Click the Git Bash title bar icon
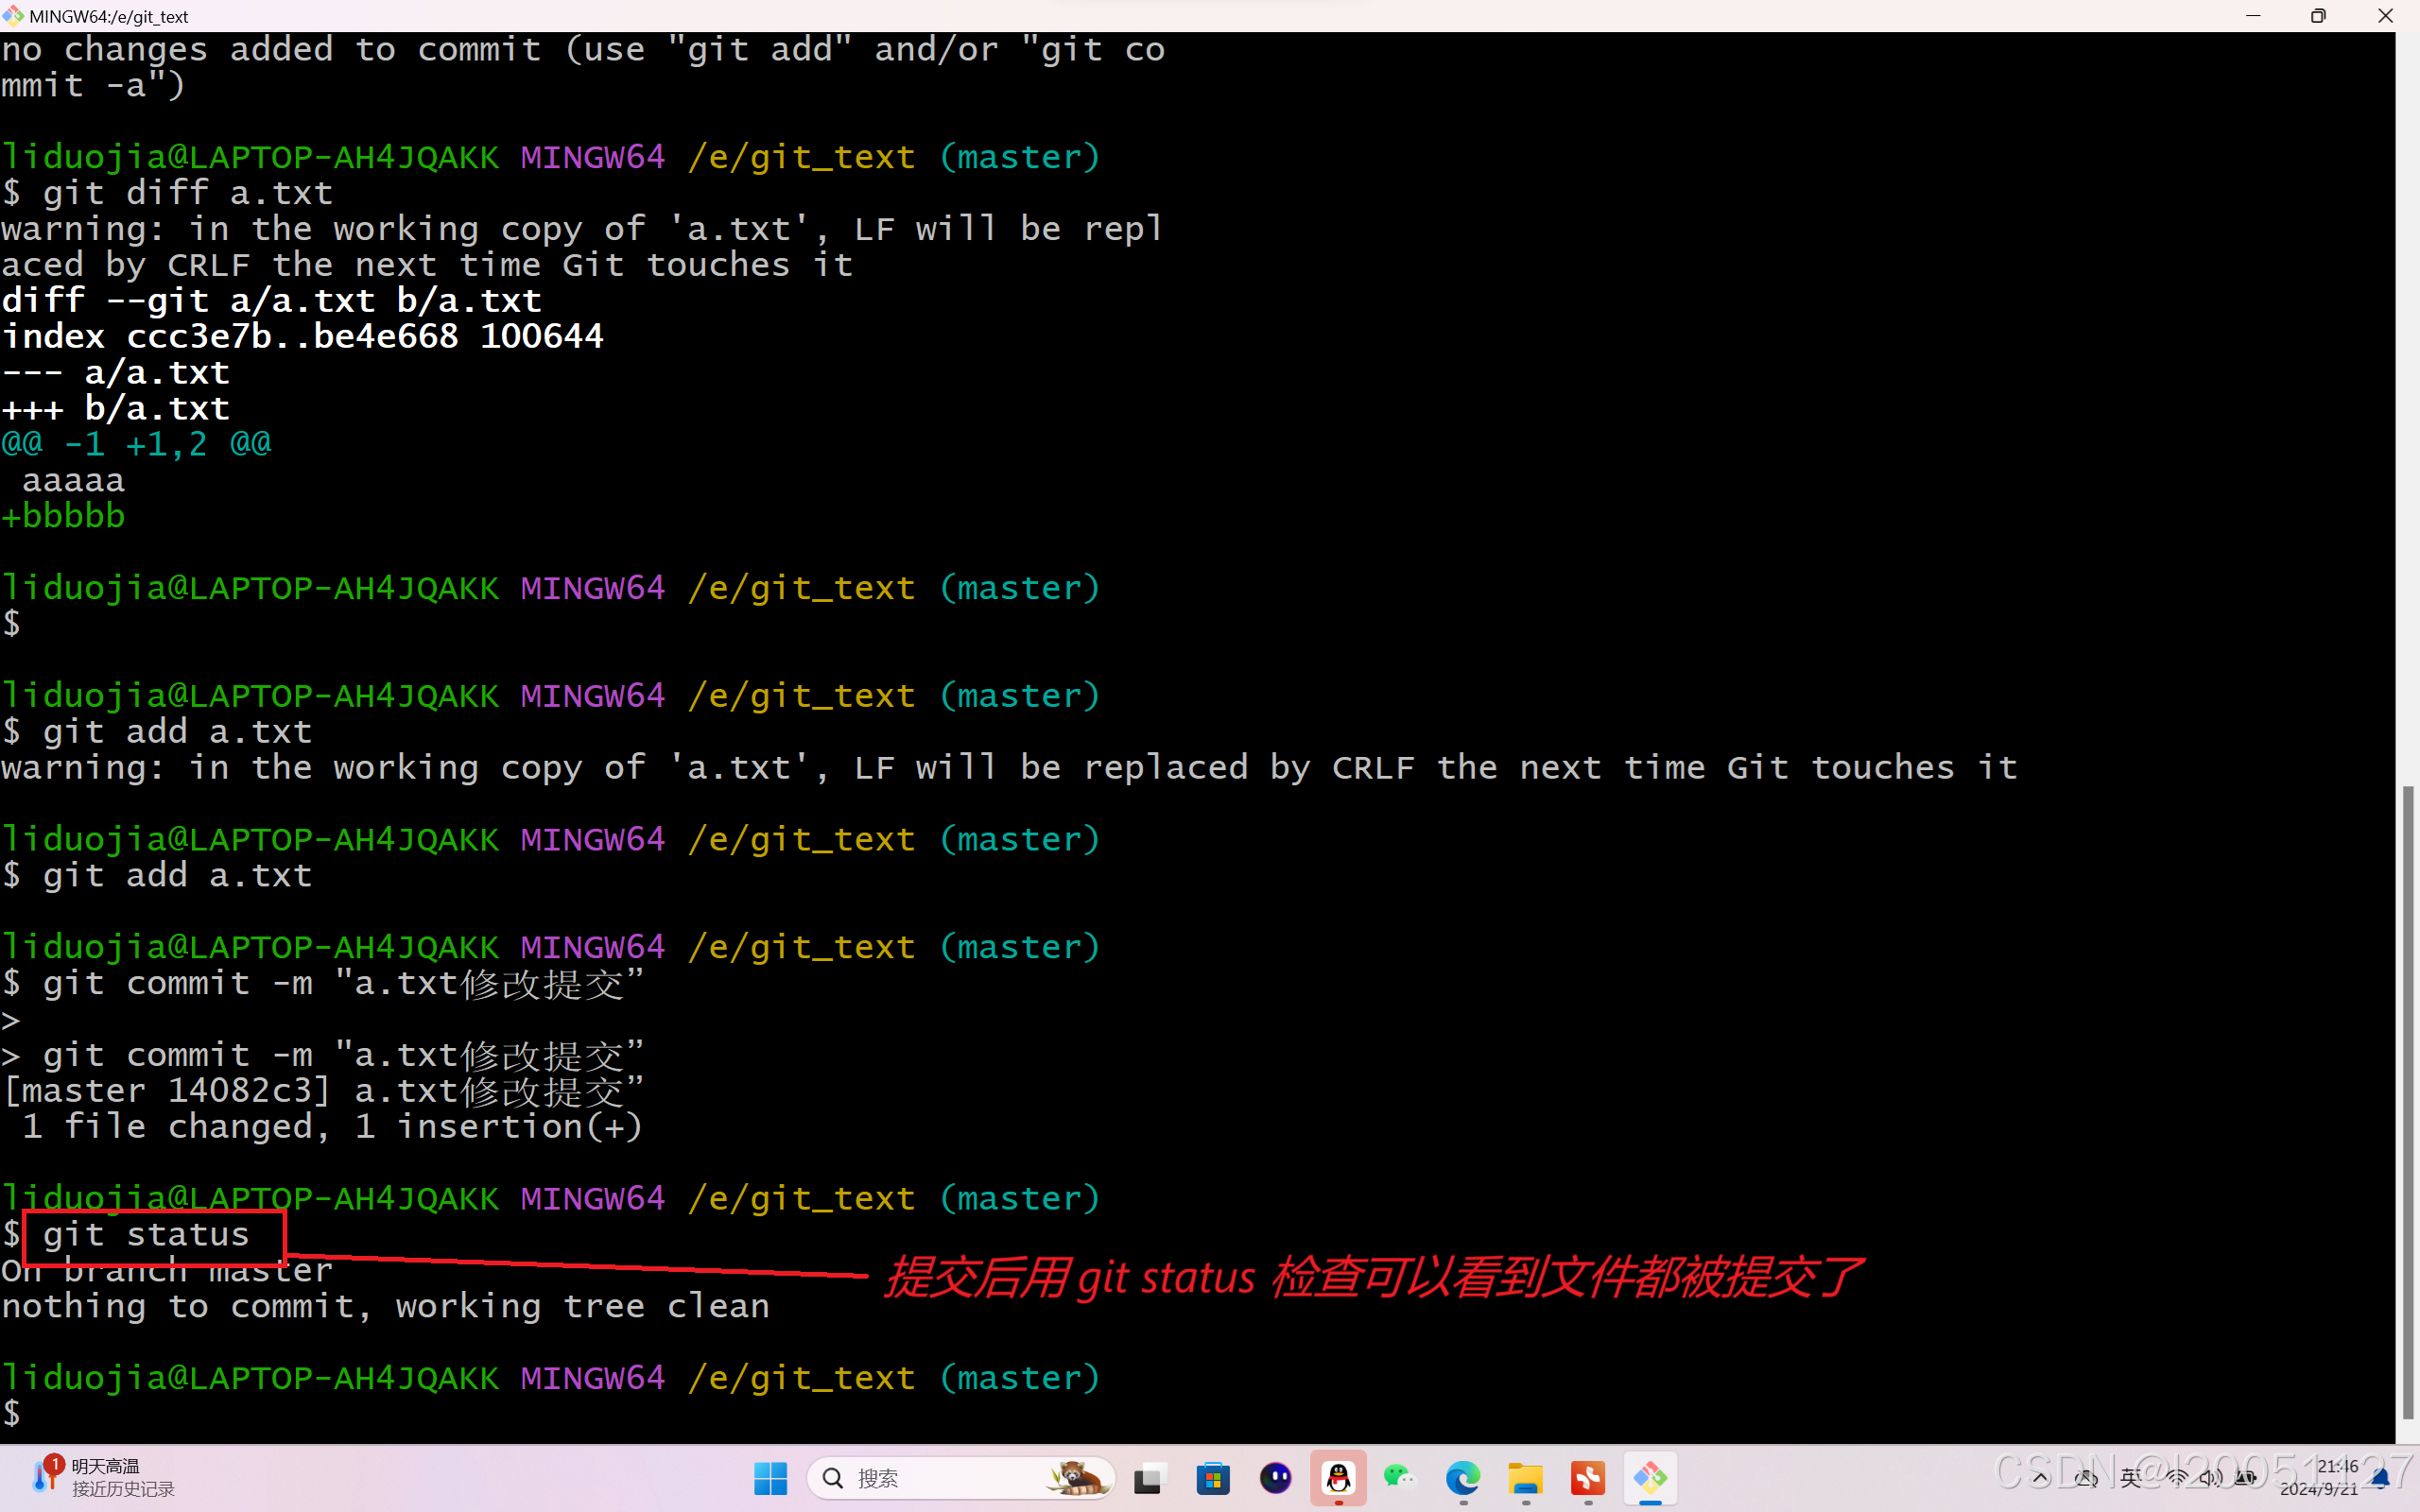2420x1512 pixels. point(13,15)
